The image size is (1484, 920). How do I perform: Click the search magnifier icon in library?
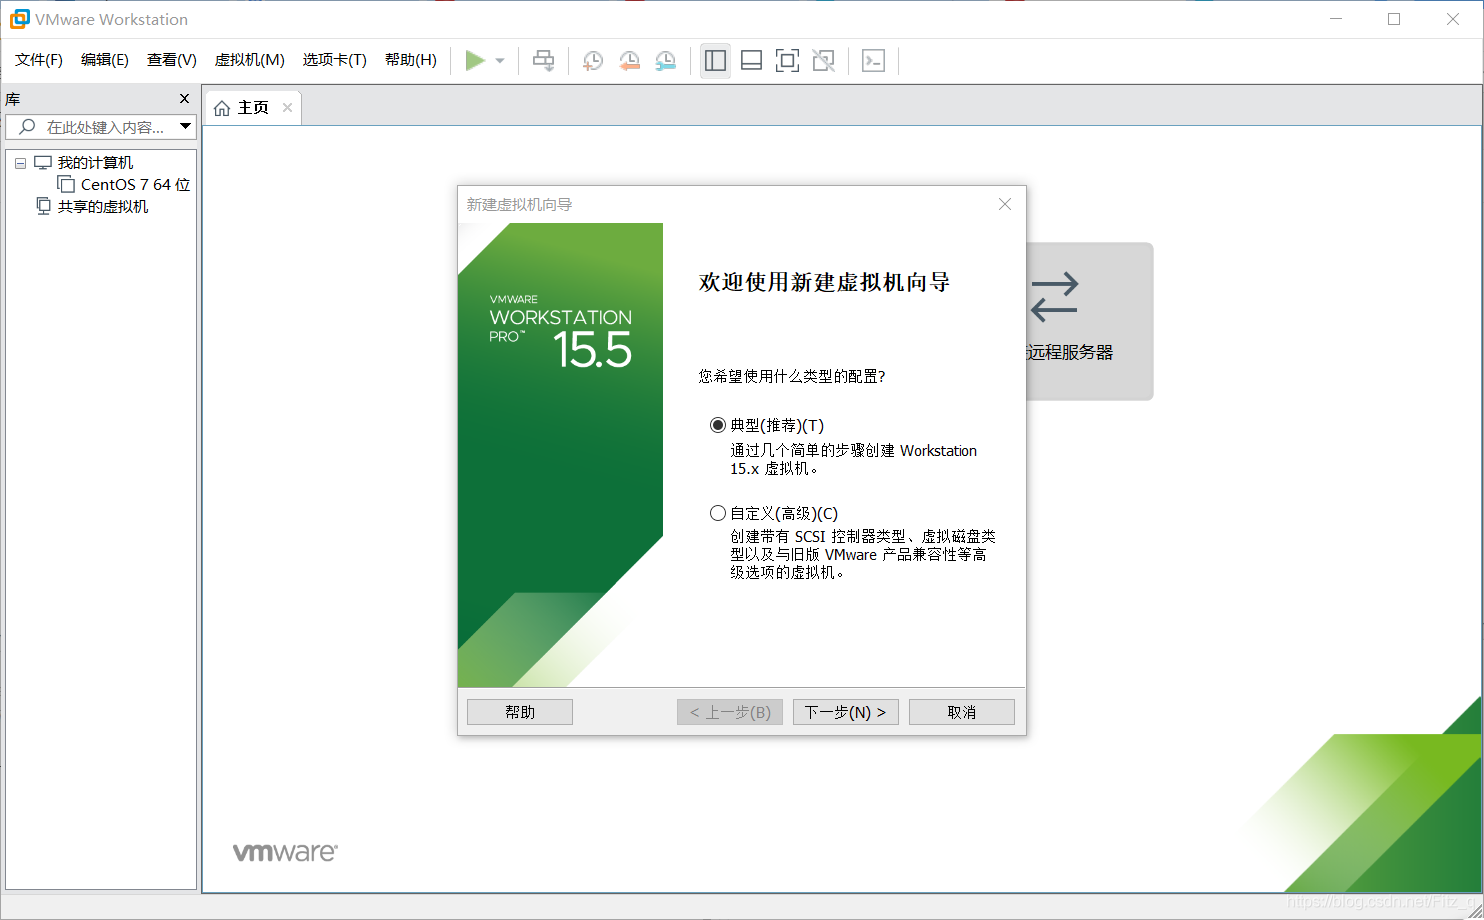[27, 127]
